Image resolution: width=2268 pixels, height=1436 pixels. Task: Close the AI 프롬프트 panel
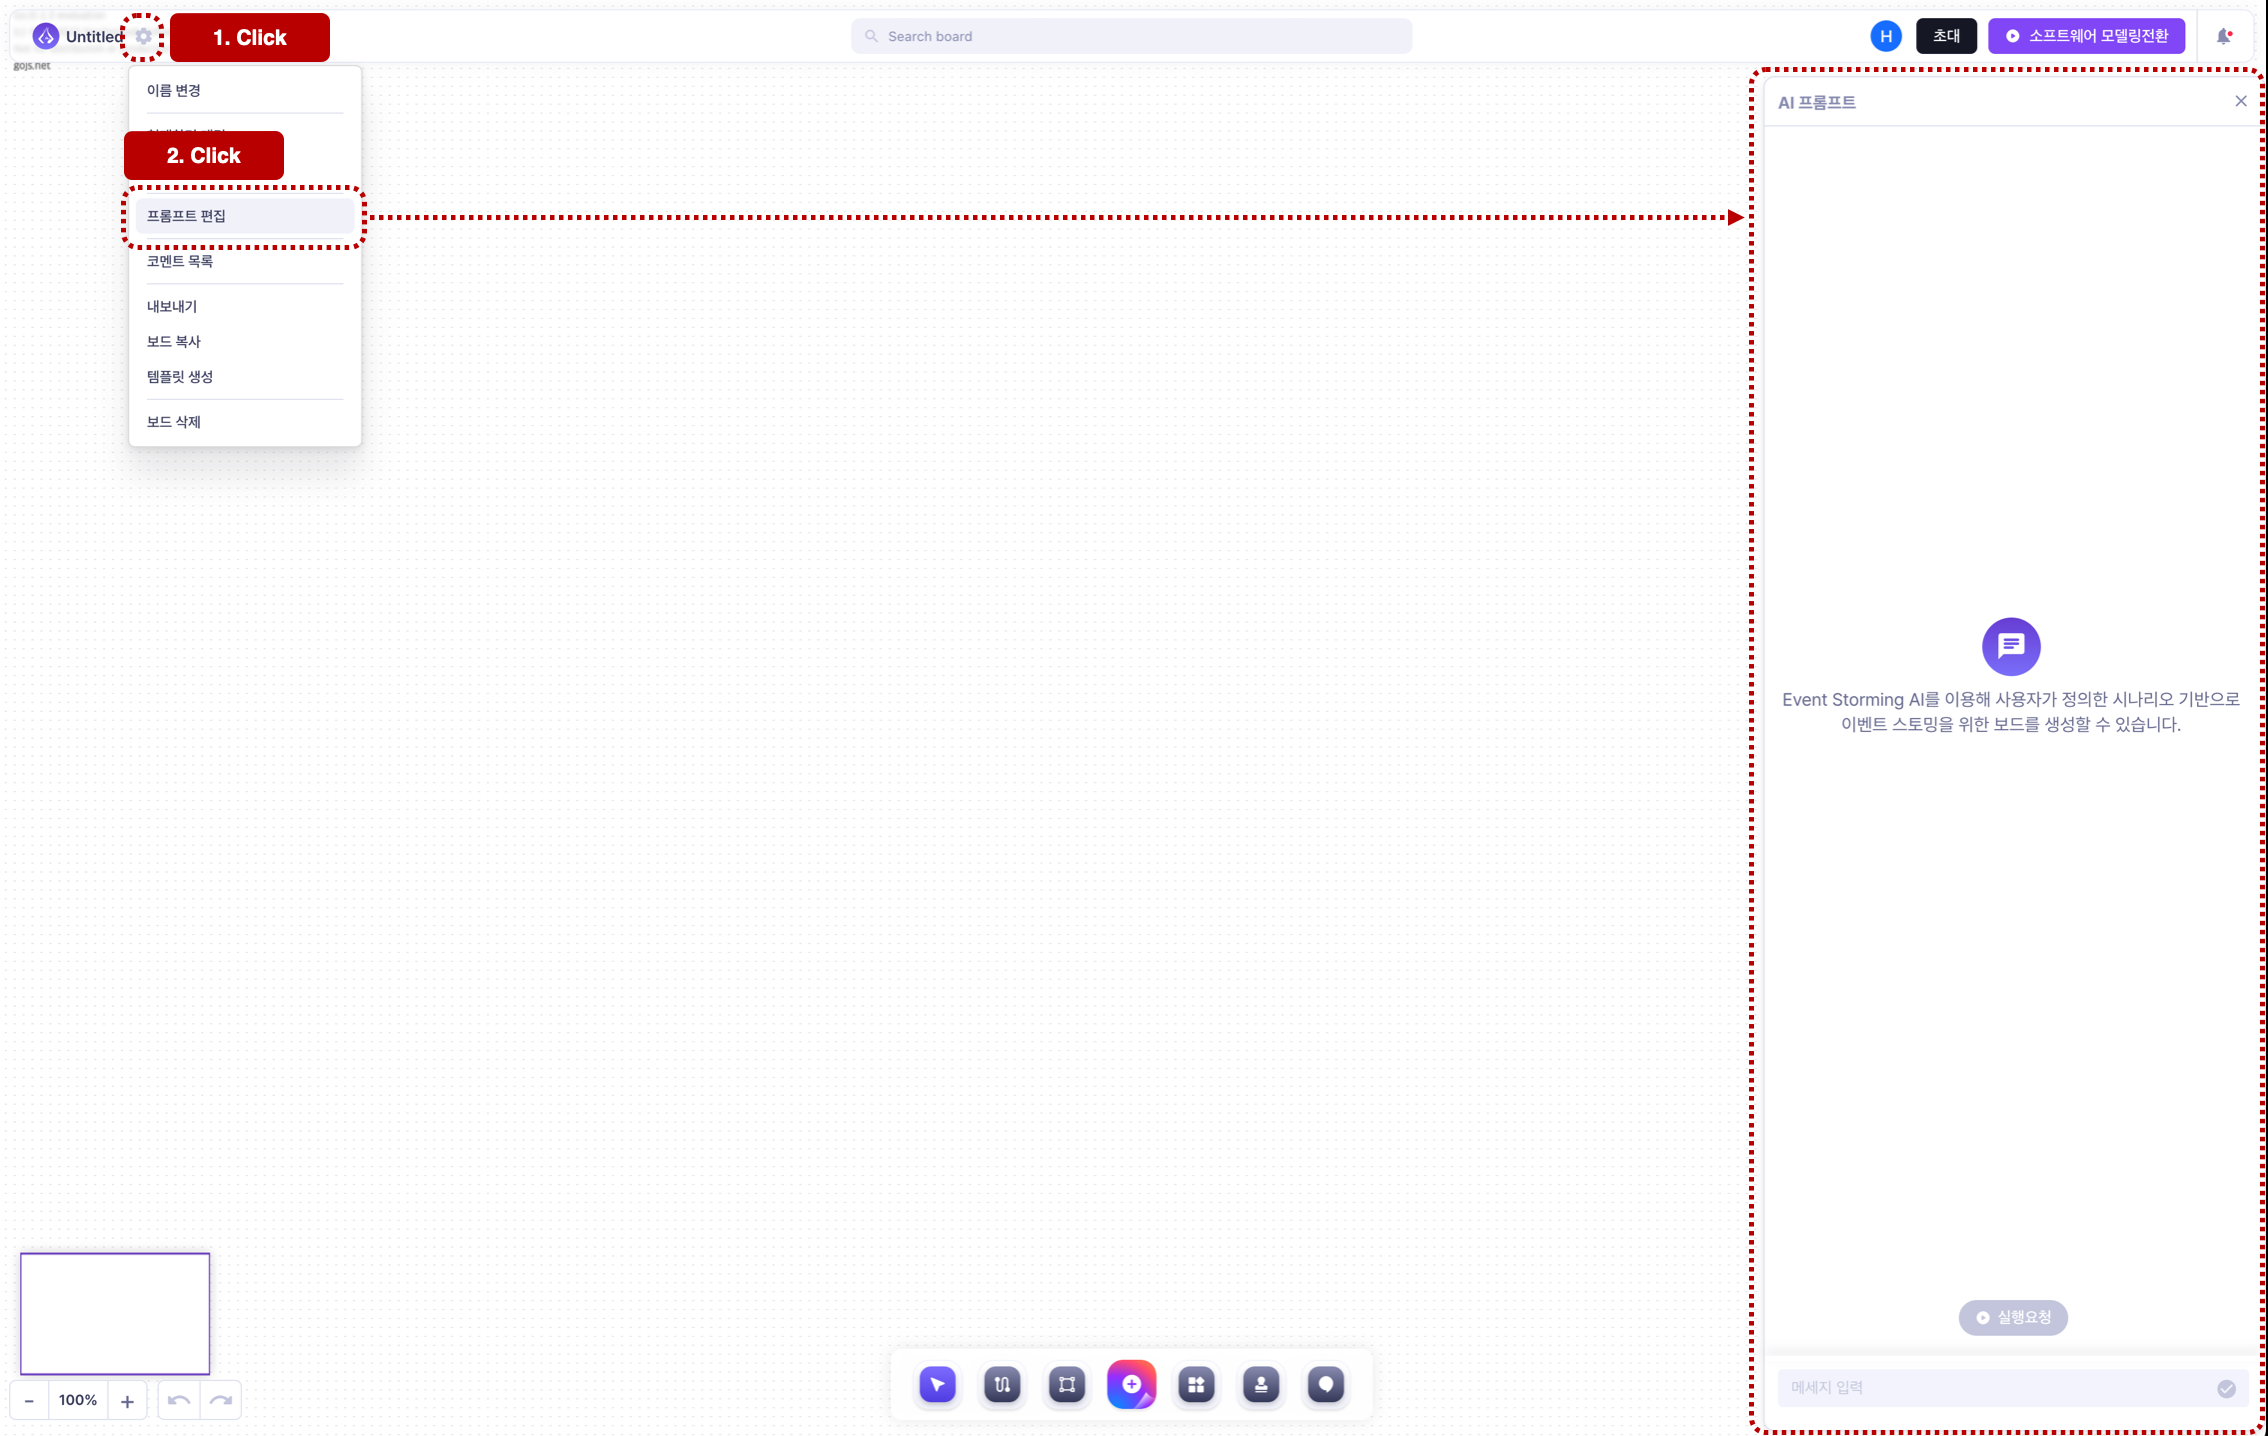[2241, 101]
